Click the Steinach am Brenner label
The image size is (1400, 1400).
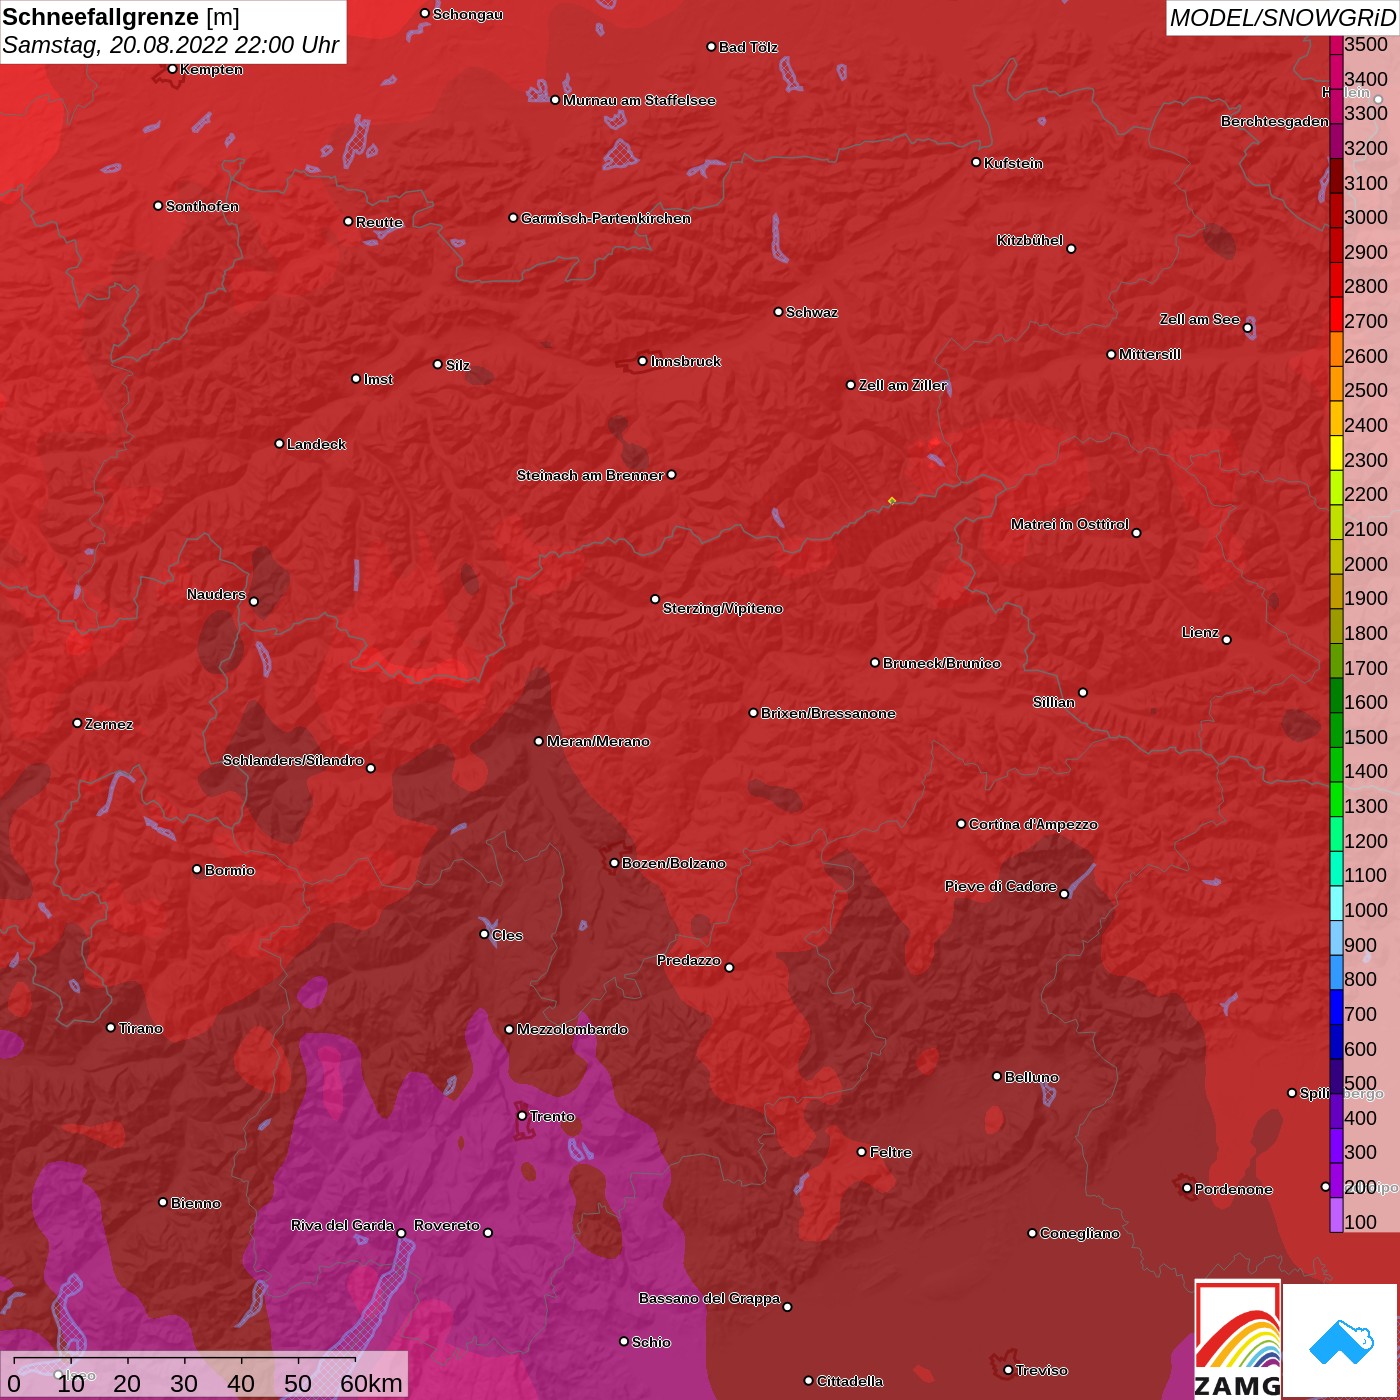[x=590, y=475]
